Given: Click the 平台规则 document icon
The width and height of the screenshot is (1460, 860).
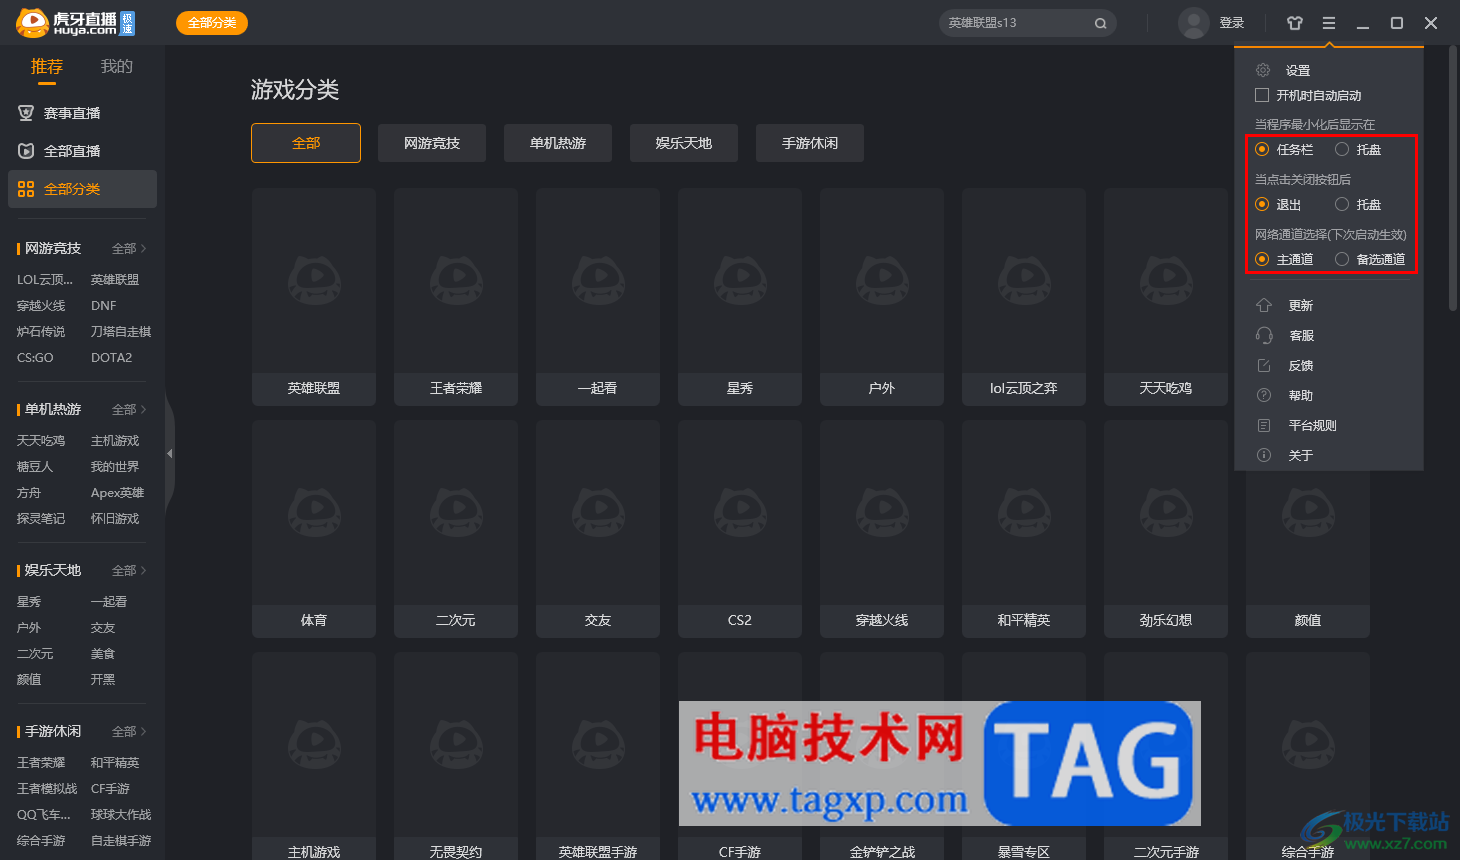Looking at the screenshot, I should pyautogui.click(x=1264, y=425).
